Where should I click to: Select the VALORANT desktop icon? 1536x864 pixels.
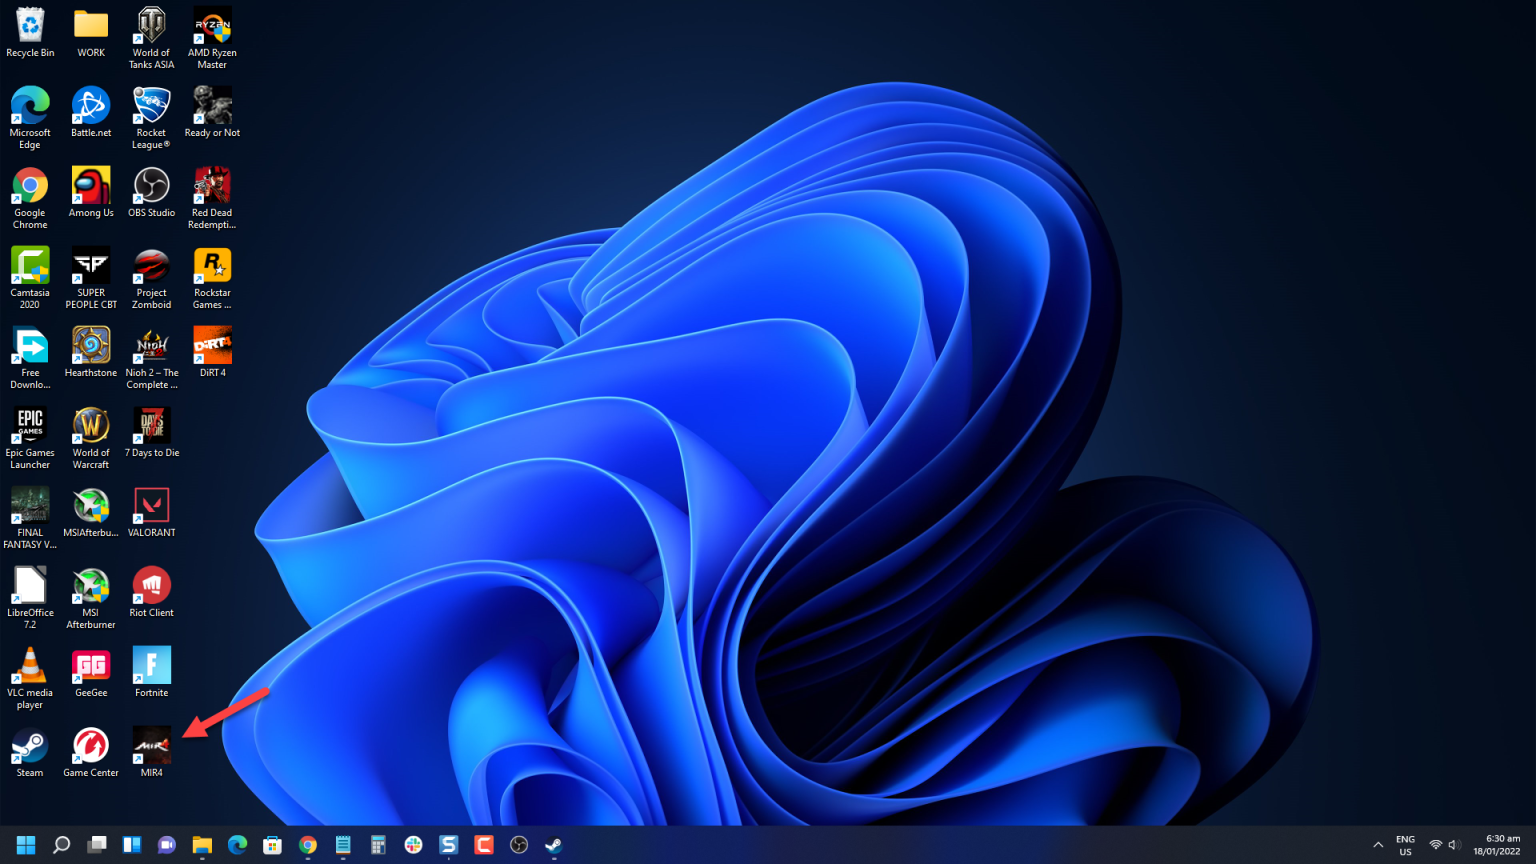coord(152,513)
